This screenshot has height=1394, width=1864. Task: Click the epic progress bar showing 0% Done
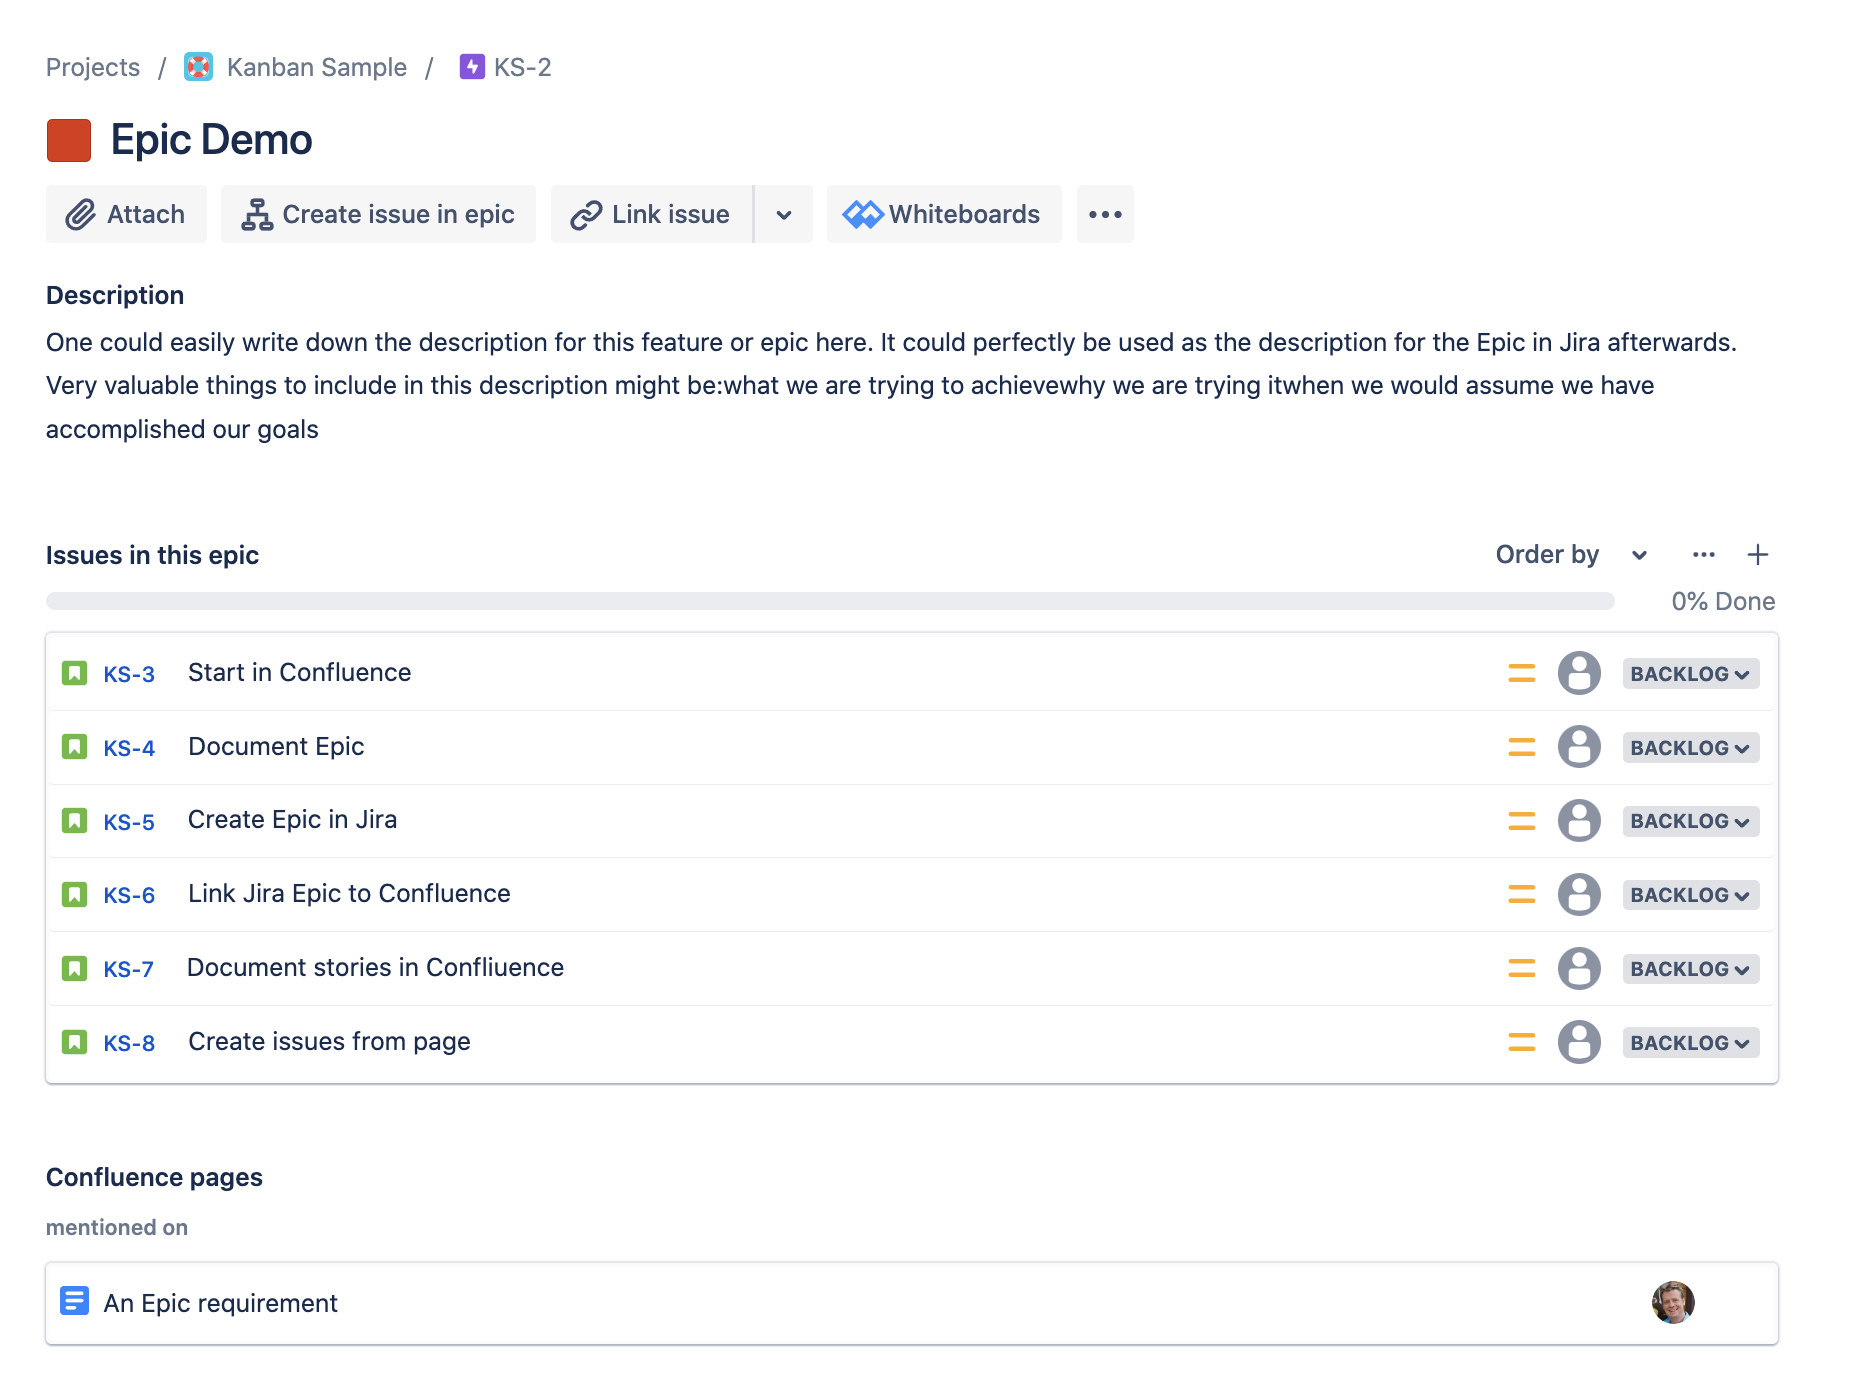coord(830,600)
